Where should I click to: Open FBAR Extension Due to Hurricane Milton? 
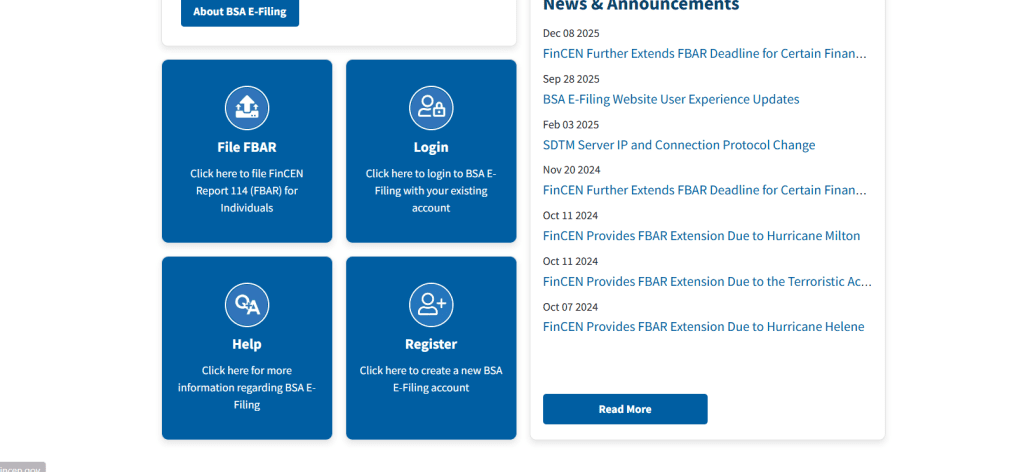click(701, 236)
